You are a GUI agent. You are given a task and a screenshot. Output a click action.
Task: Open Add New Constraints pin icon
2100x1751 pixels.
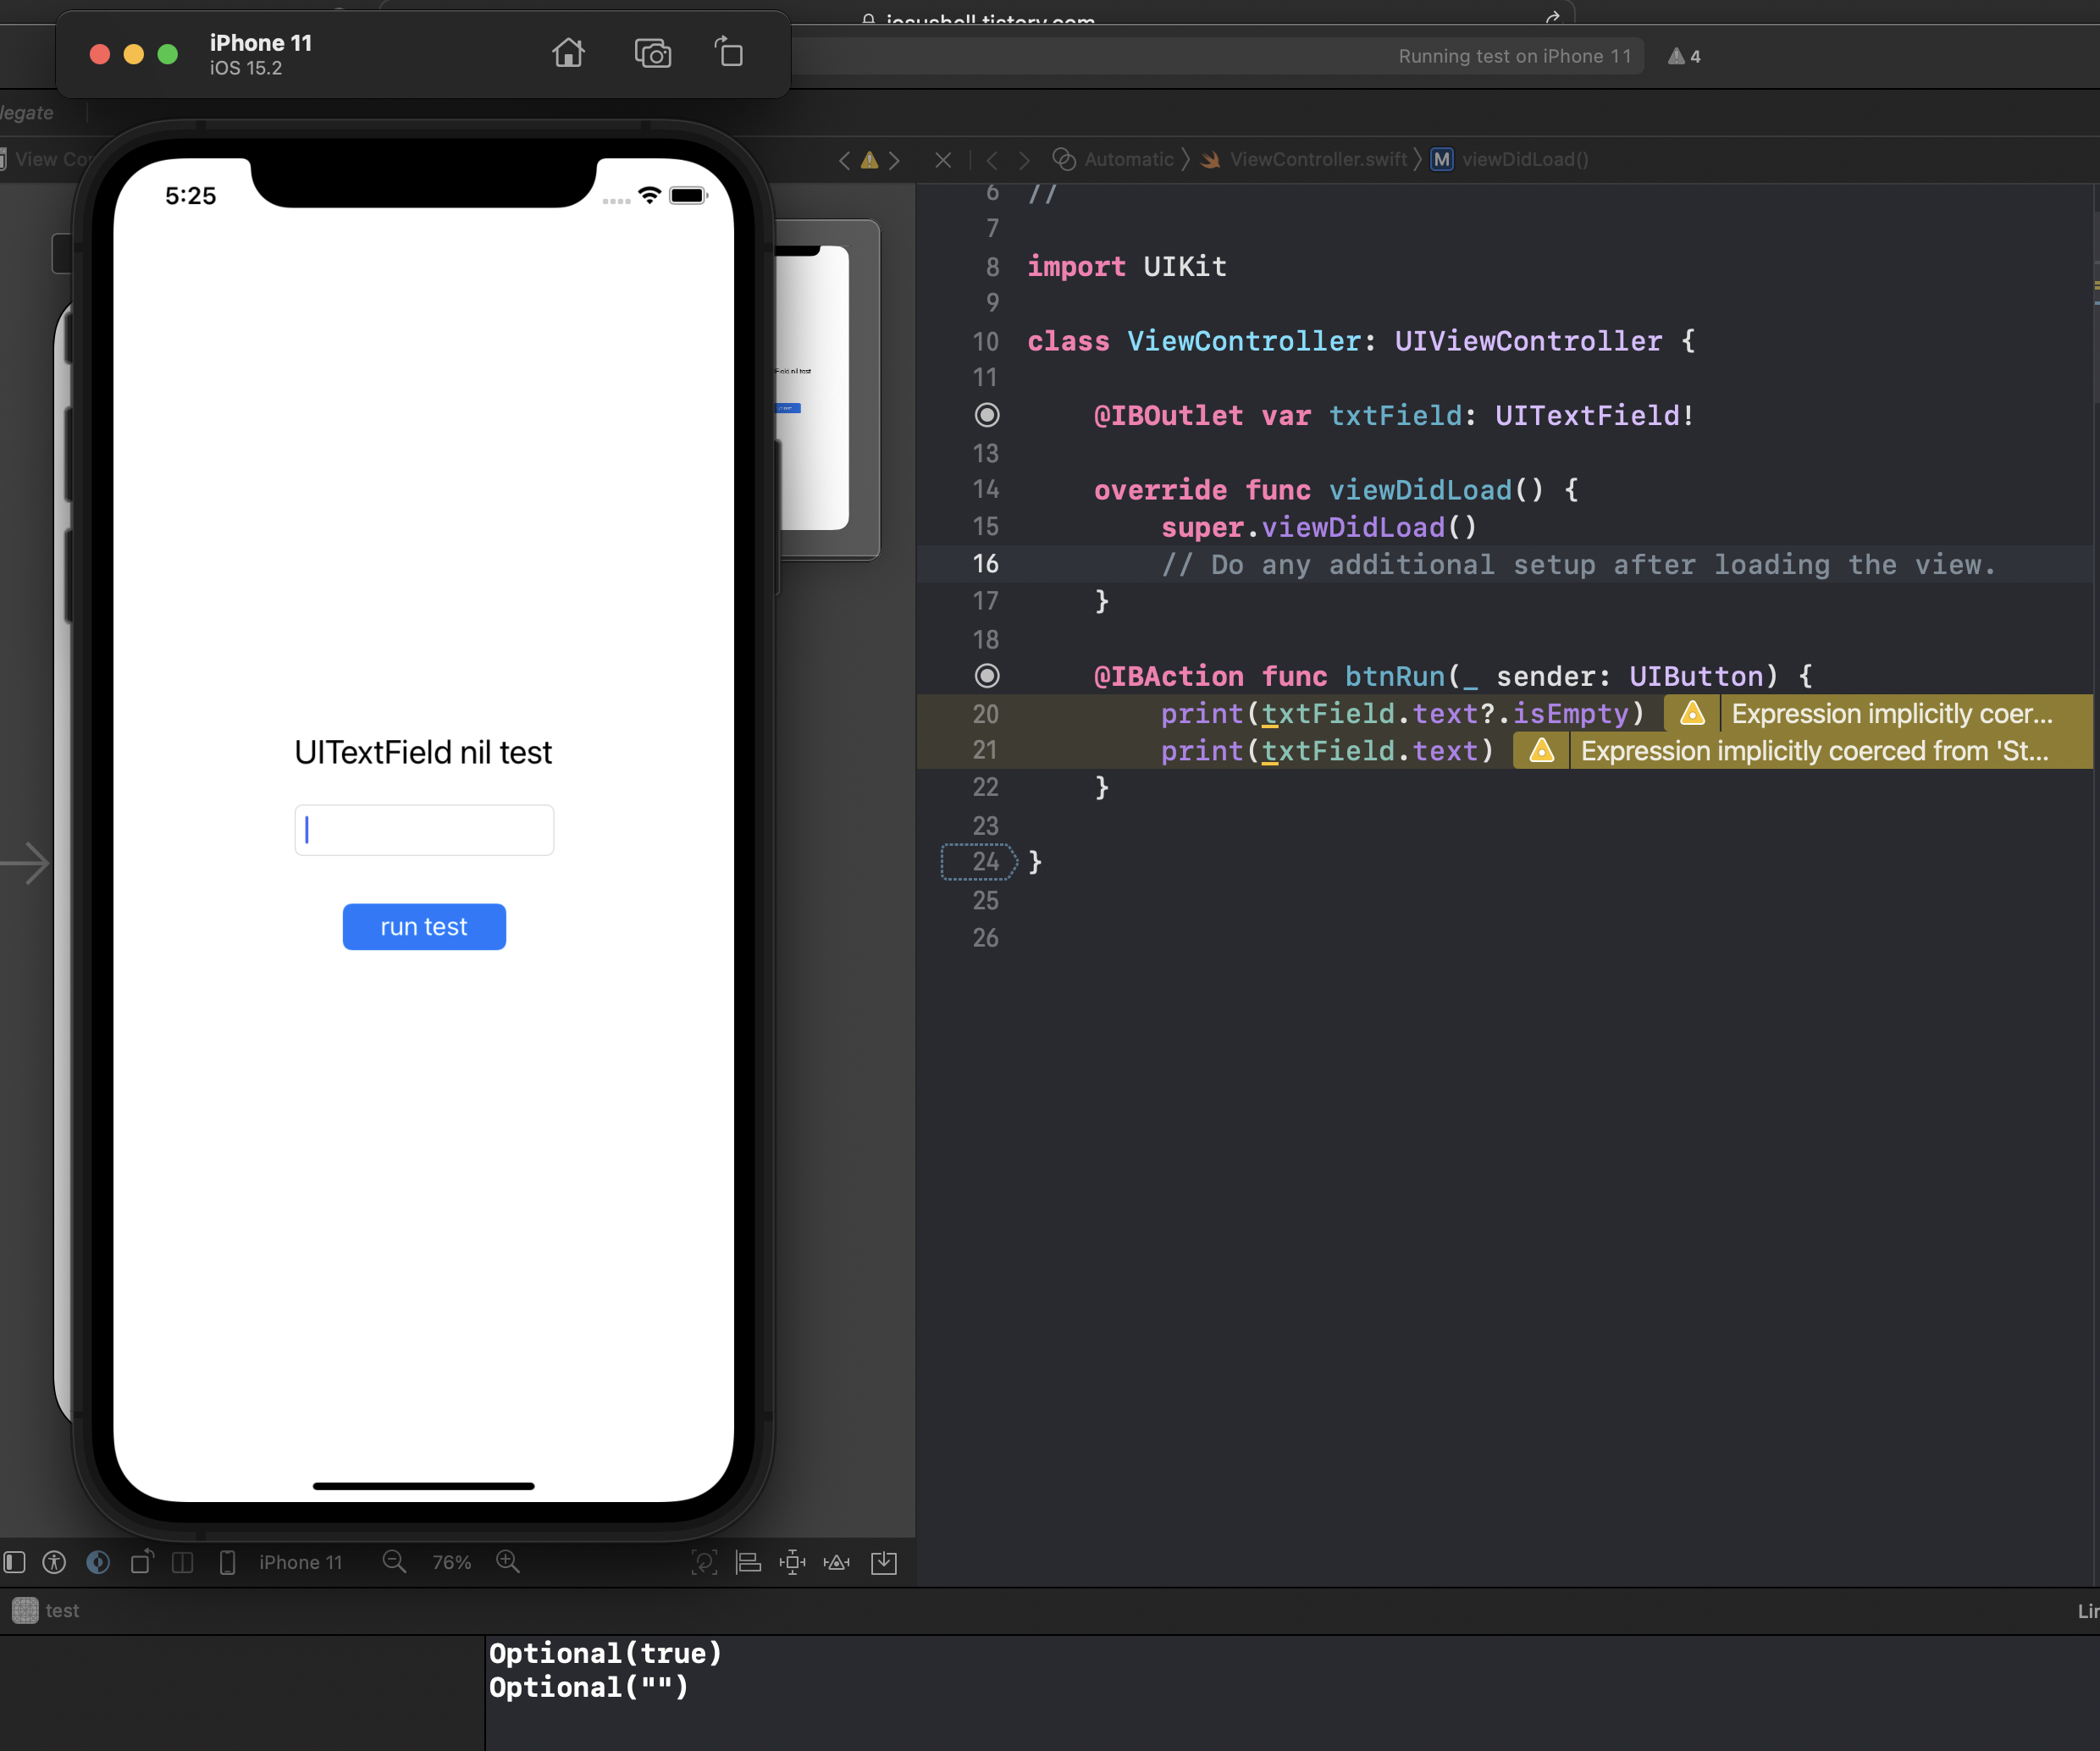(x=792, y=1562)
